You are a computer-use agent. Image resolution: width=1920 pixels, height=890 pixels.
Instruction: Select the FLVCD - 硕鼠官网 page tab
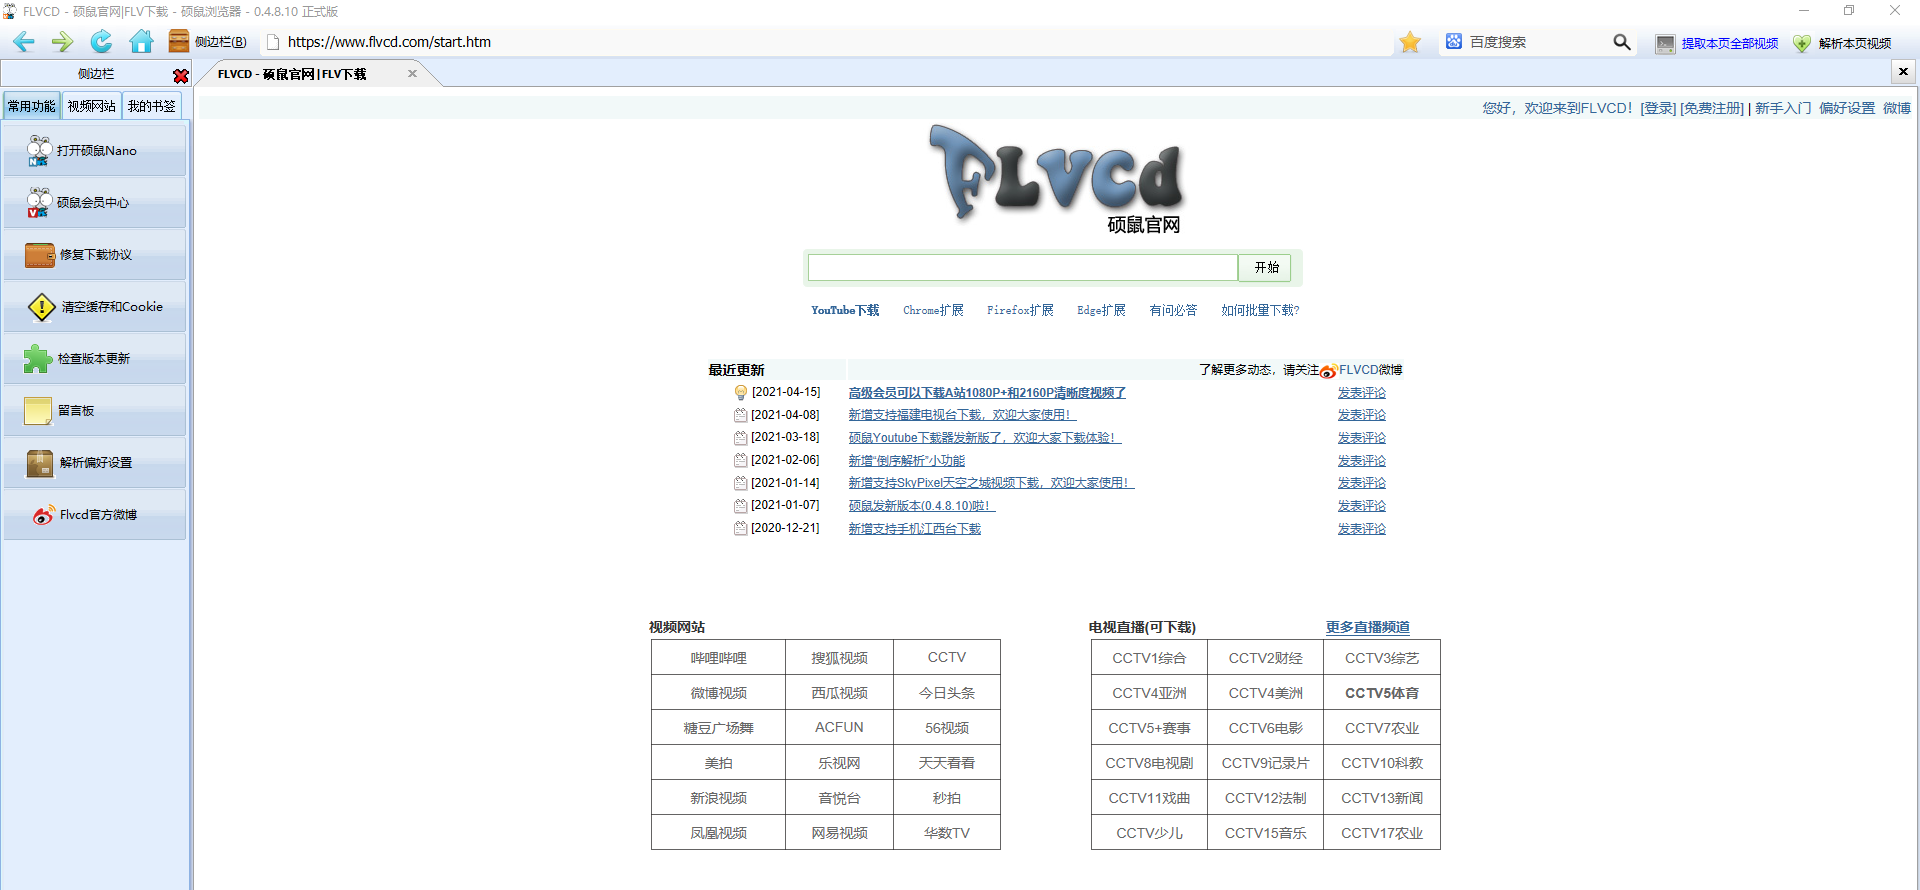click(292, 74)
